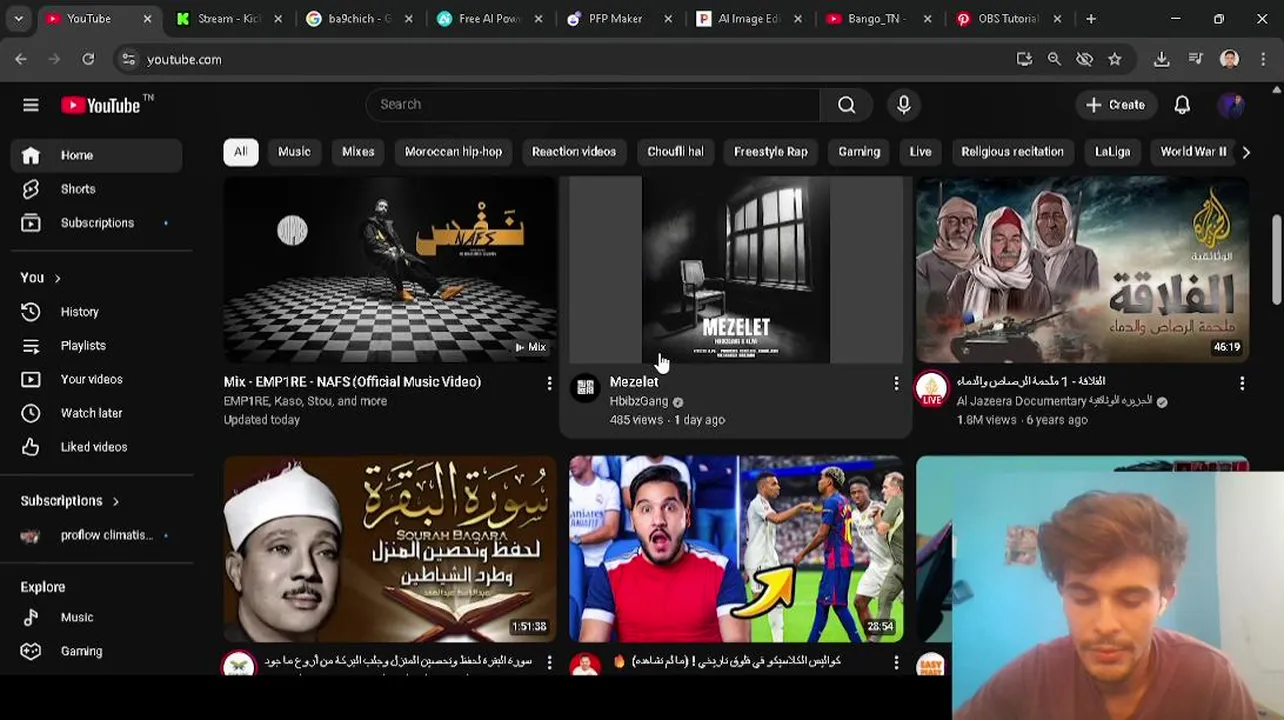Open Chrome downloads

tap(1161, 59)
